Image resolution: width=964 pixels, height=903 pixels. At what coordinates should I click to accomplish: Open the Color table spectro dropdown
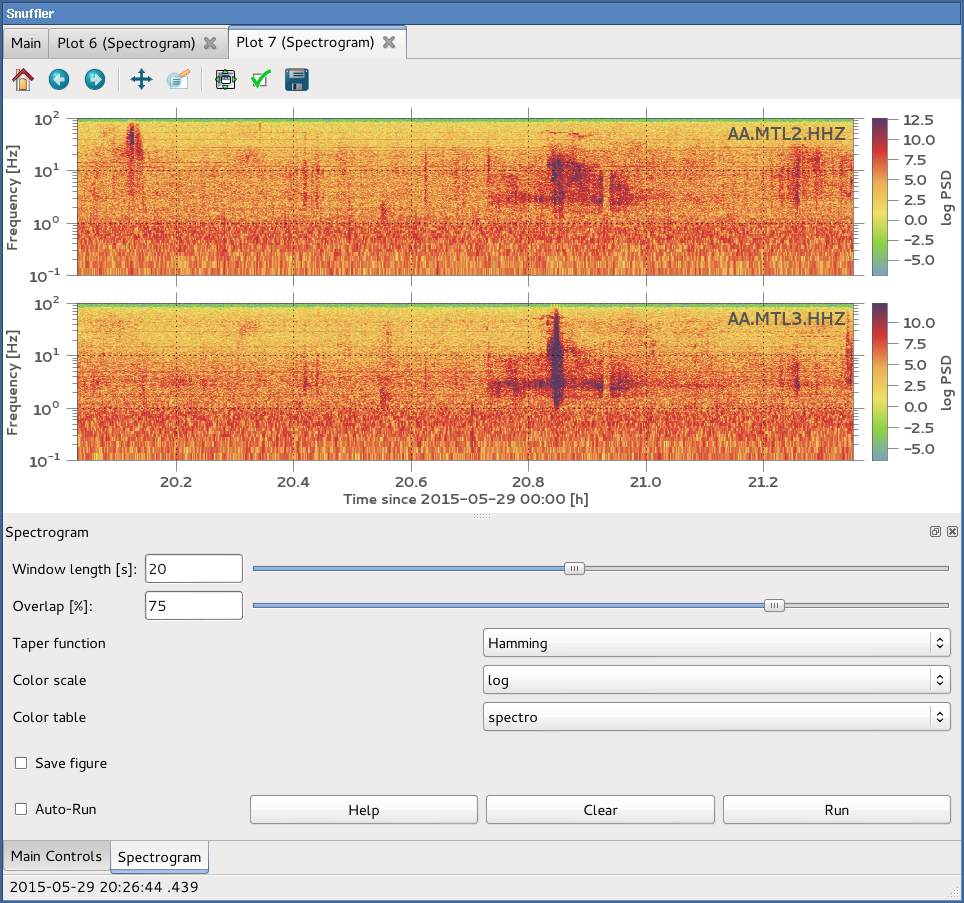716,717
